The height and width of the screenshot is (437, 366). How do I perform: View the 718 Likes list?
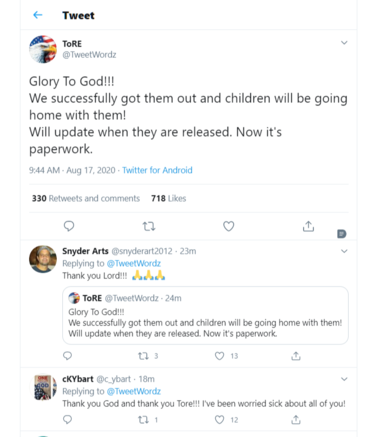[168, 198]
